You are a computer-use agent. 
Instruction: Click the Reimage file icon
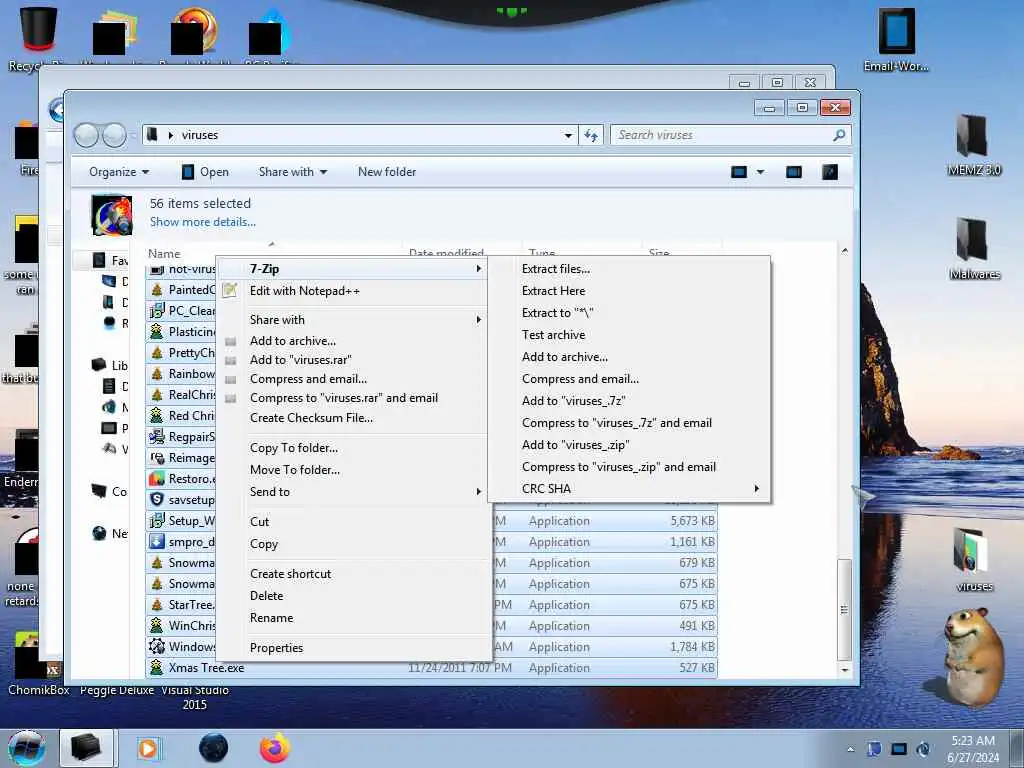[157, 458]
